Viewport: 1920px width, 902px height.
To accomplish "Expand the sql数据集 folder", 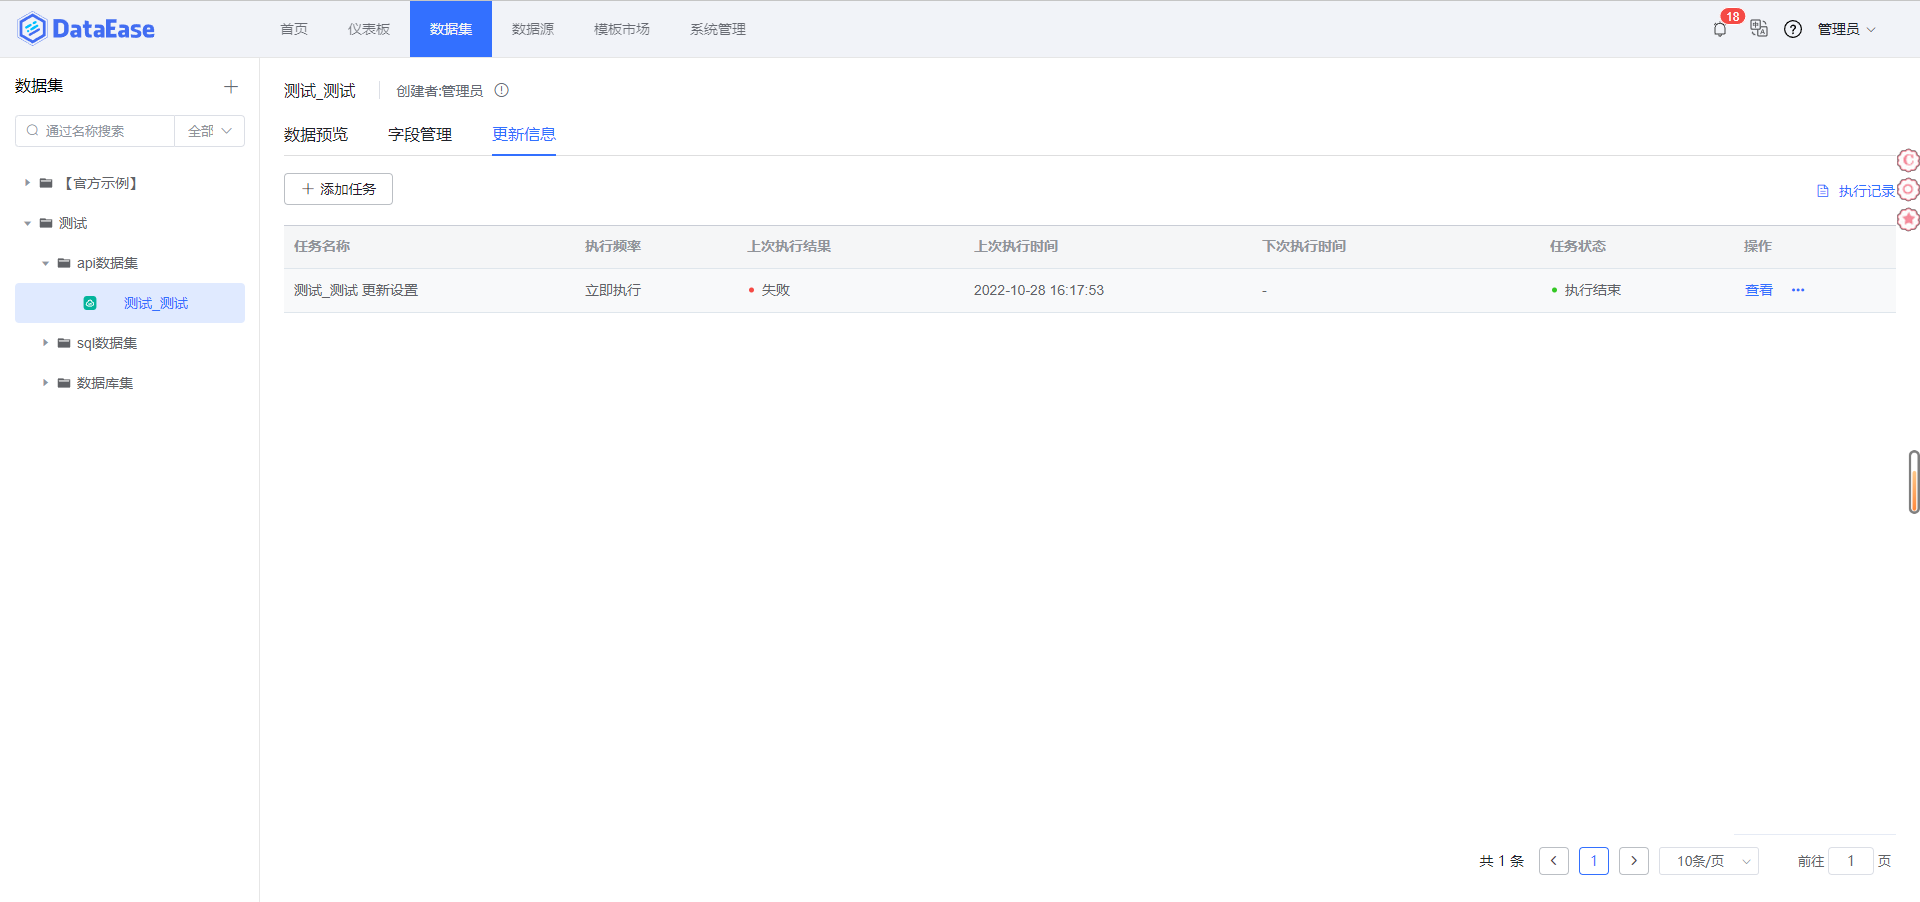I will (45, 343).
